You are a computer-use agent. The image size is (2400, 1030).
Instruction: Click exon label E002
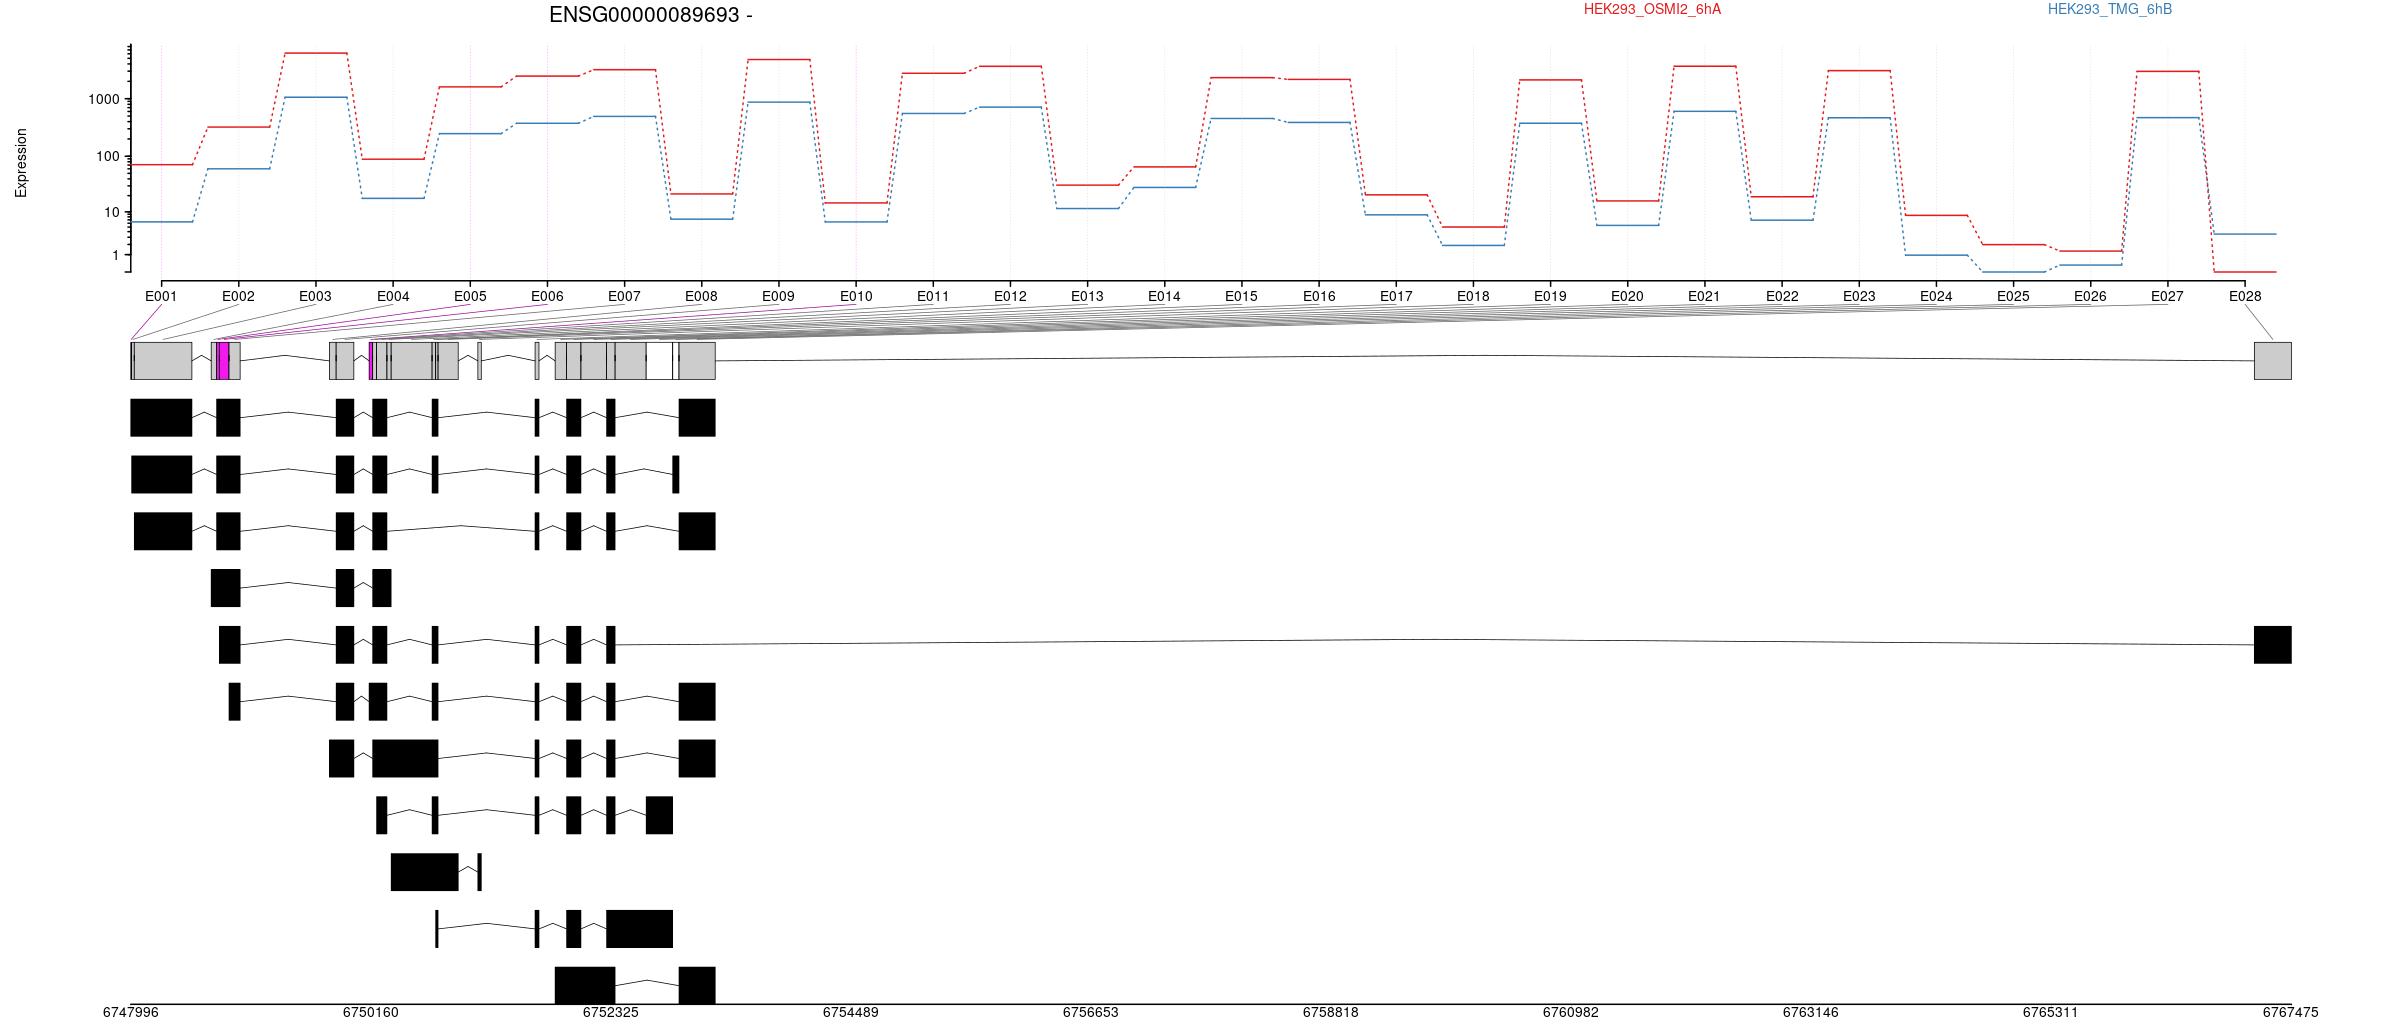tap(238, 296)
